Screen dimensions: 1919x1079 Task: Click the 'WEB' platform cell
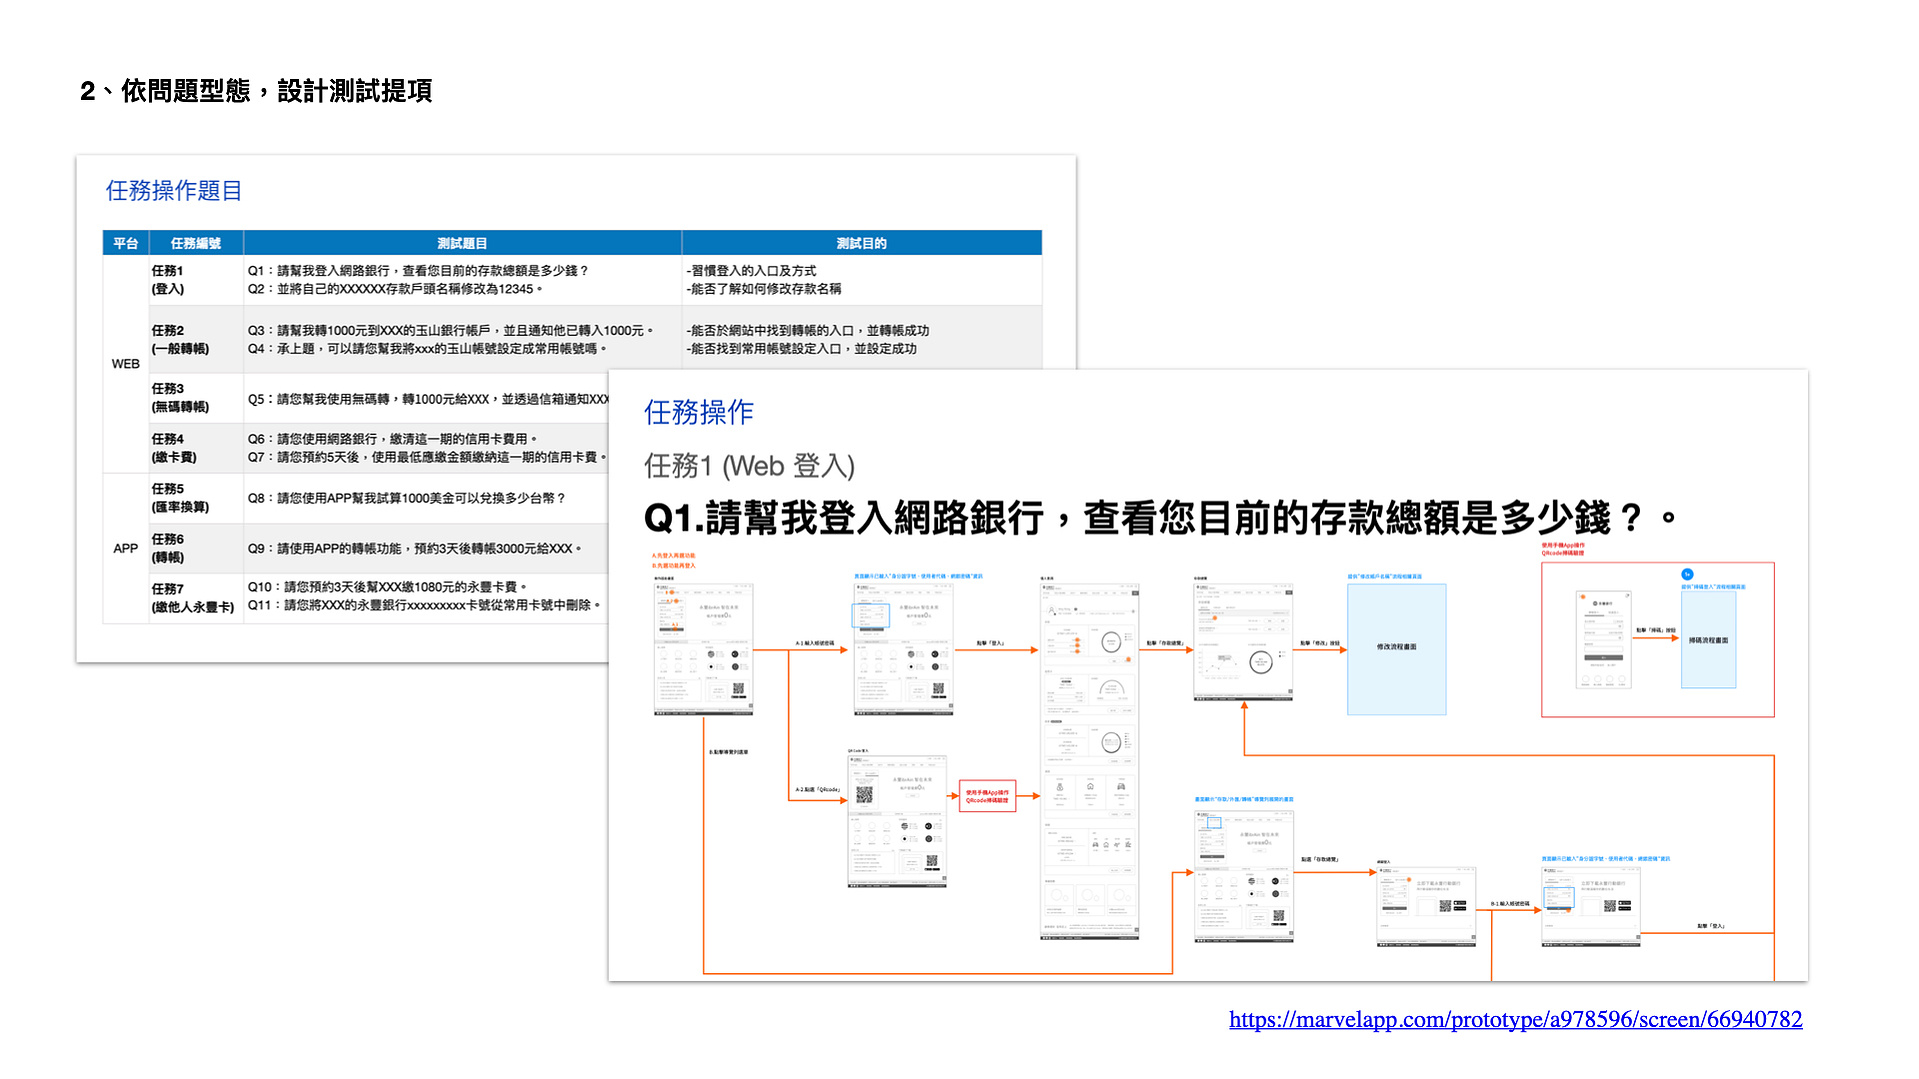[126, 364]
